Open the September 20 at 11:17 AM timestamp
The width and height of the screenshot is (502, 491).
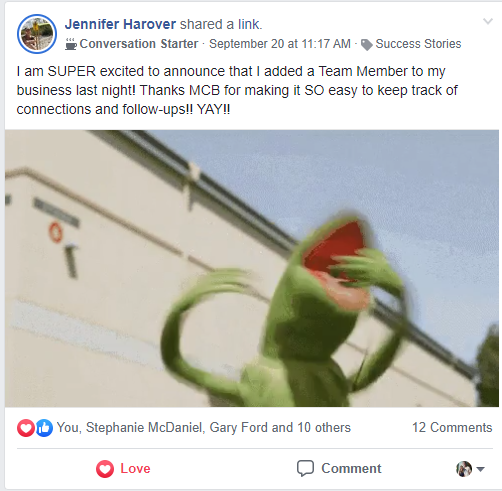pyautogui.click(x=280, y=44)
